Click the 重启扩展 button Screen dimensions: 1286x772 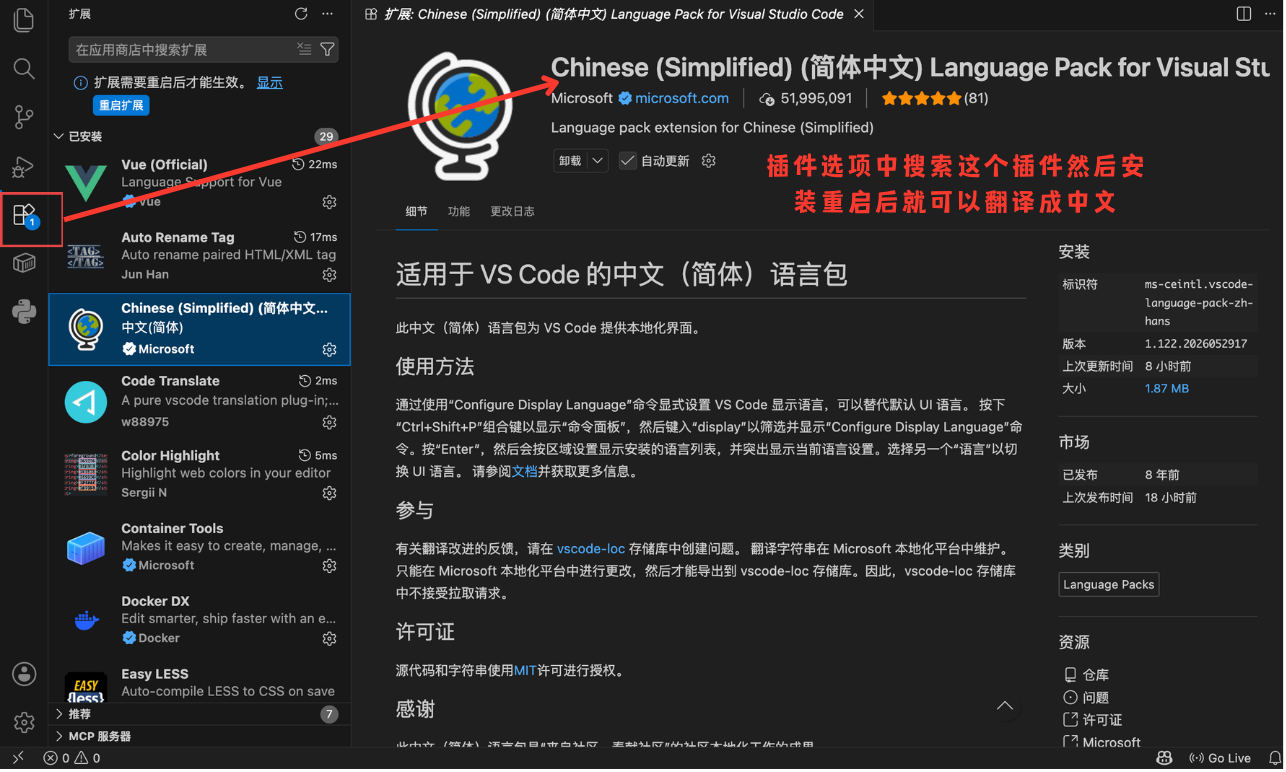tap(121, 105)
